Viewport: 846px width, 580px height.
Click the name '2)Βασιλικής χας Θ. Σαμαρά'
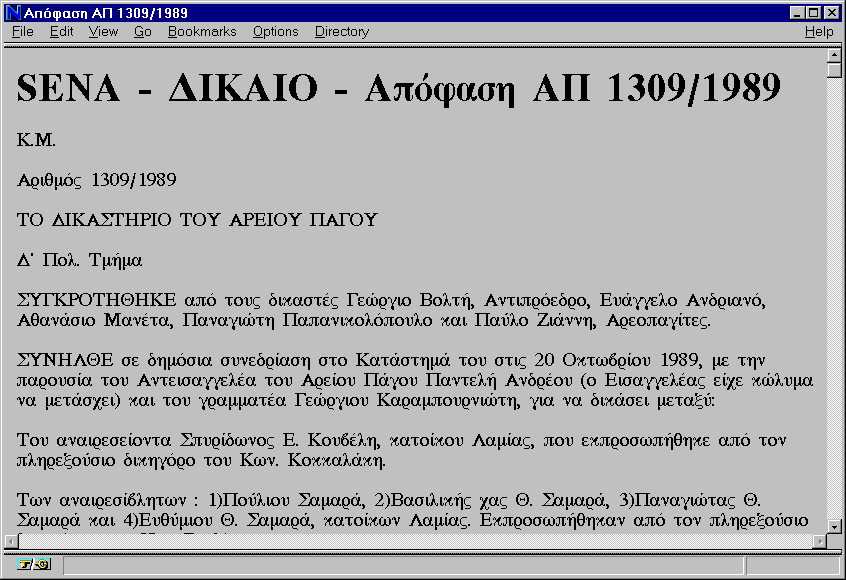[x=492, y=500]
